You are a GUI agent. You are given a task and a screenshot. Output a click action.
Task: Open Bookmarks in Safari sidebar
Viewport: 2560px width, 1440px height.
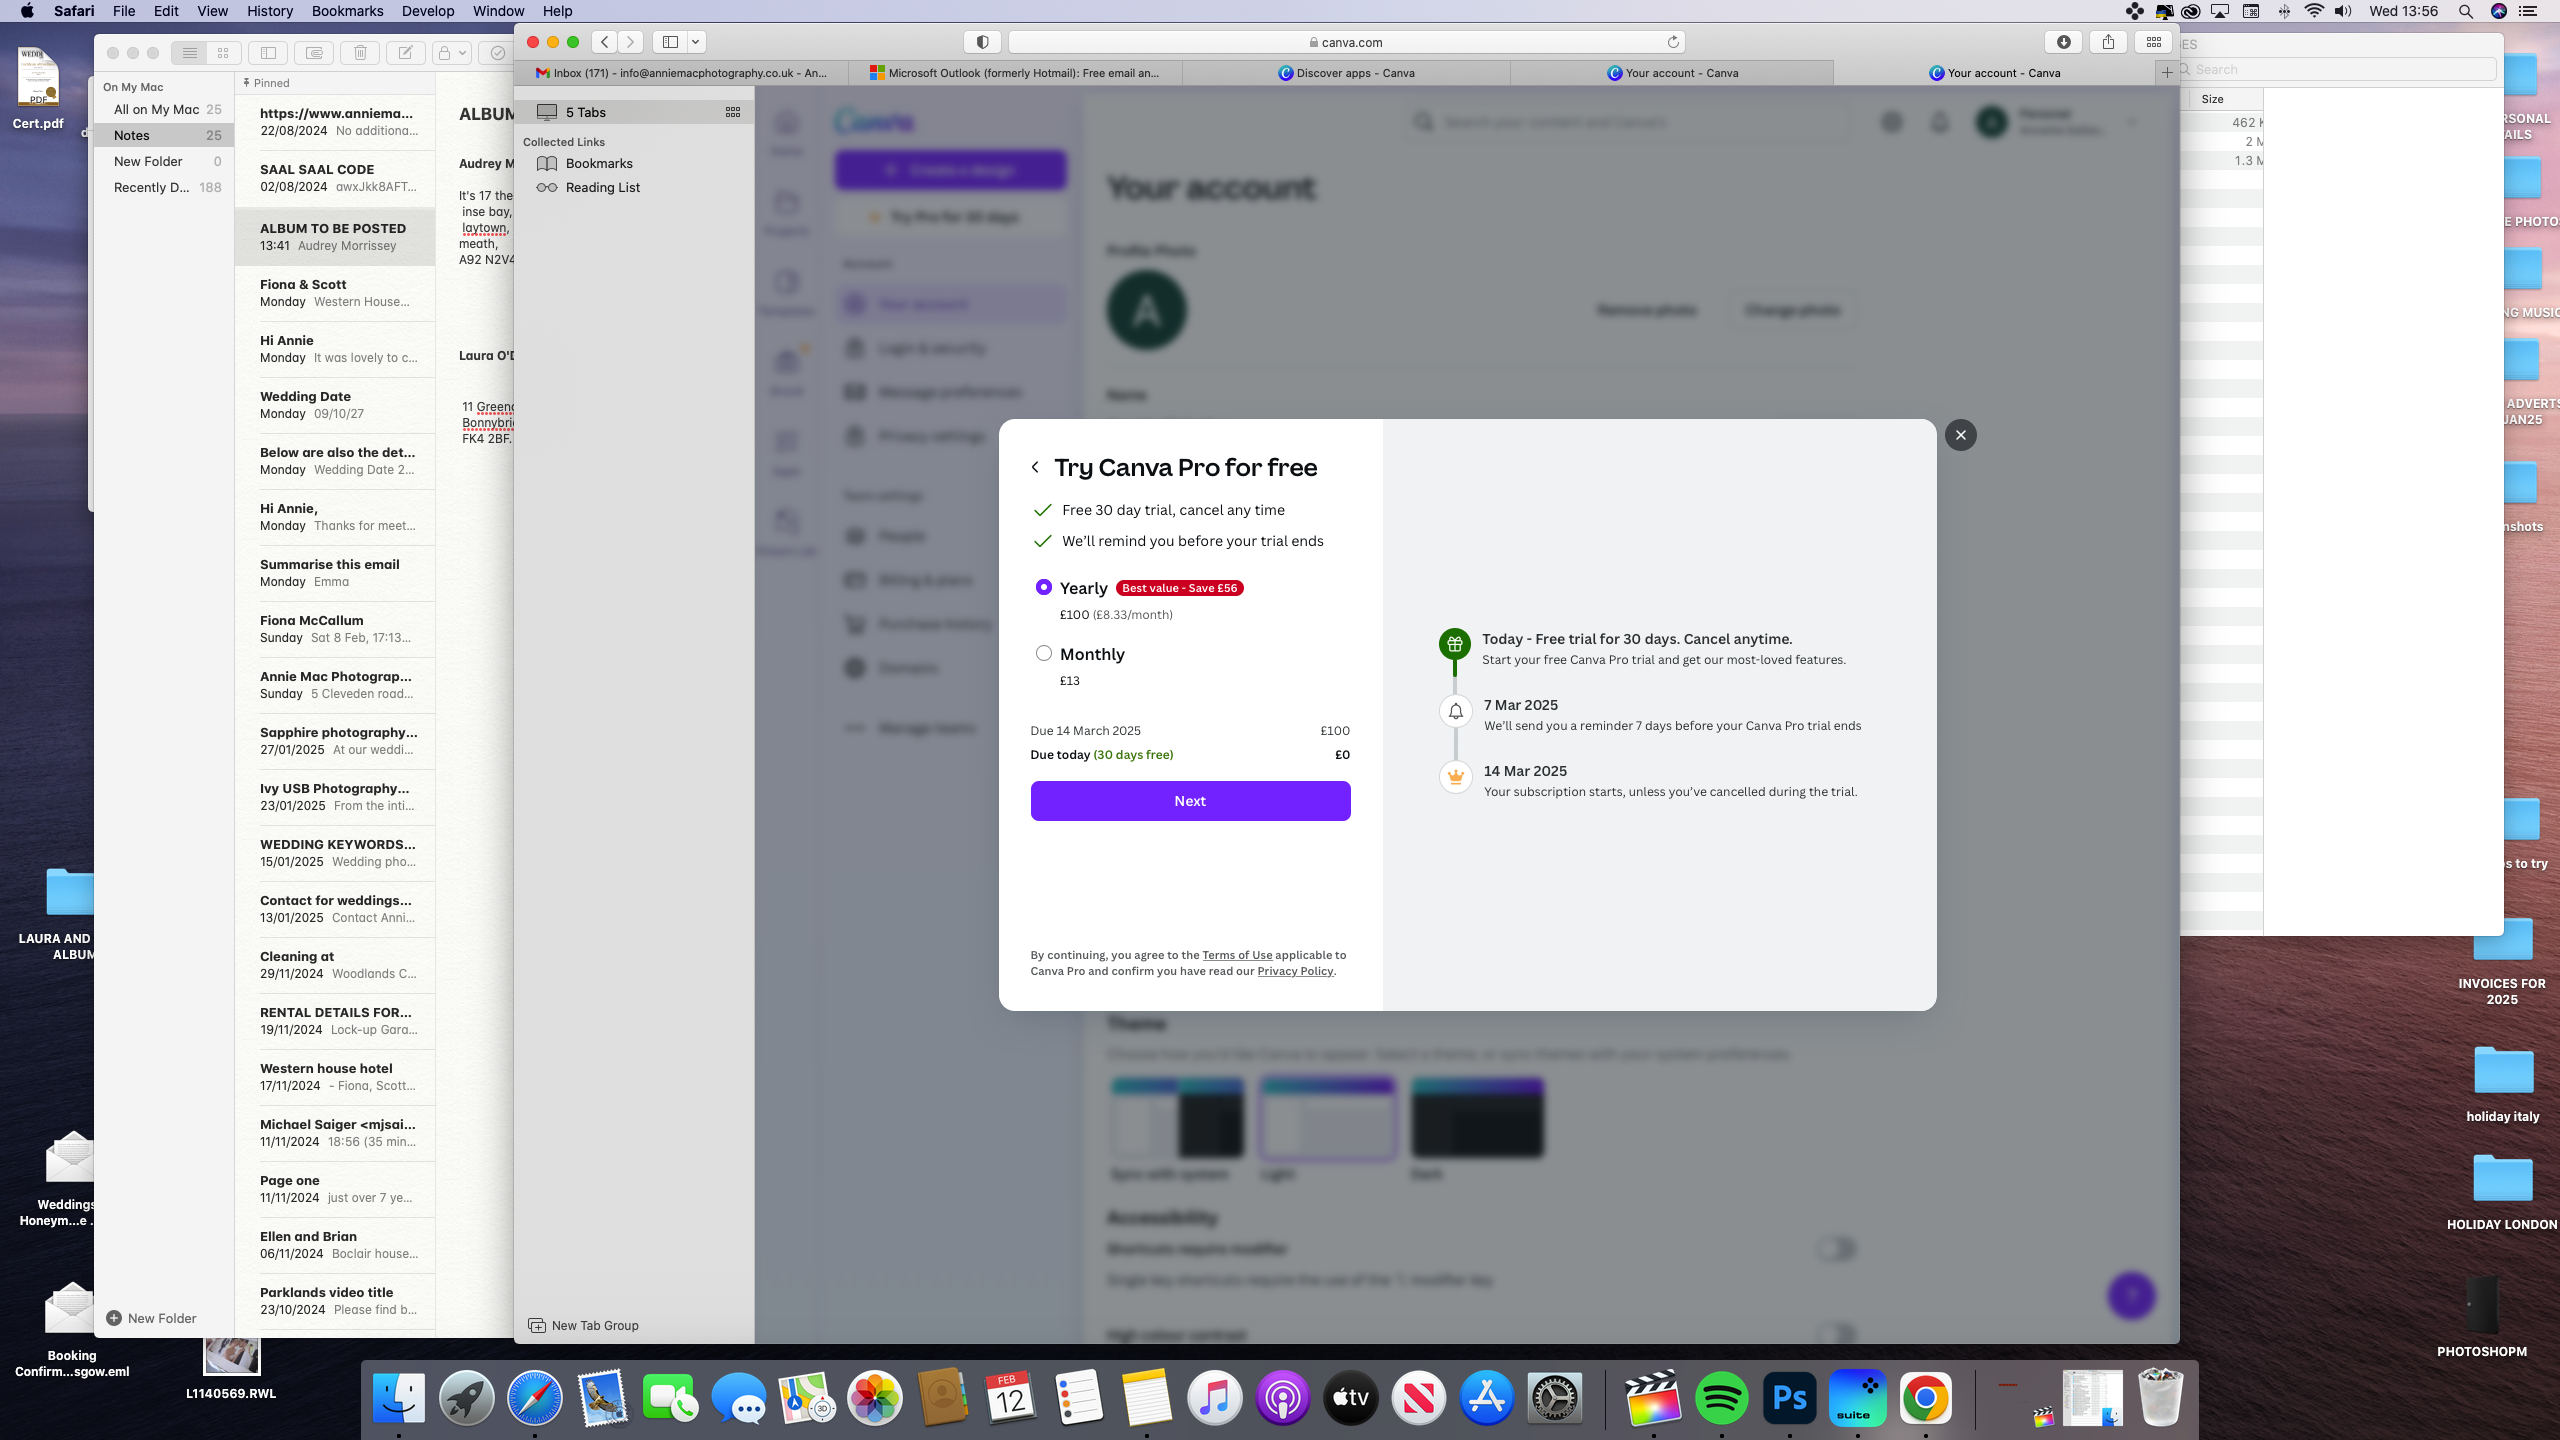[599, 163]
